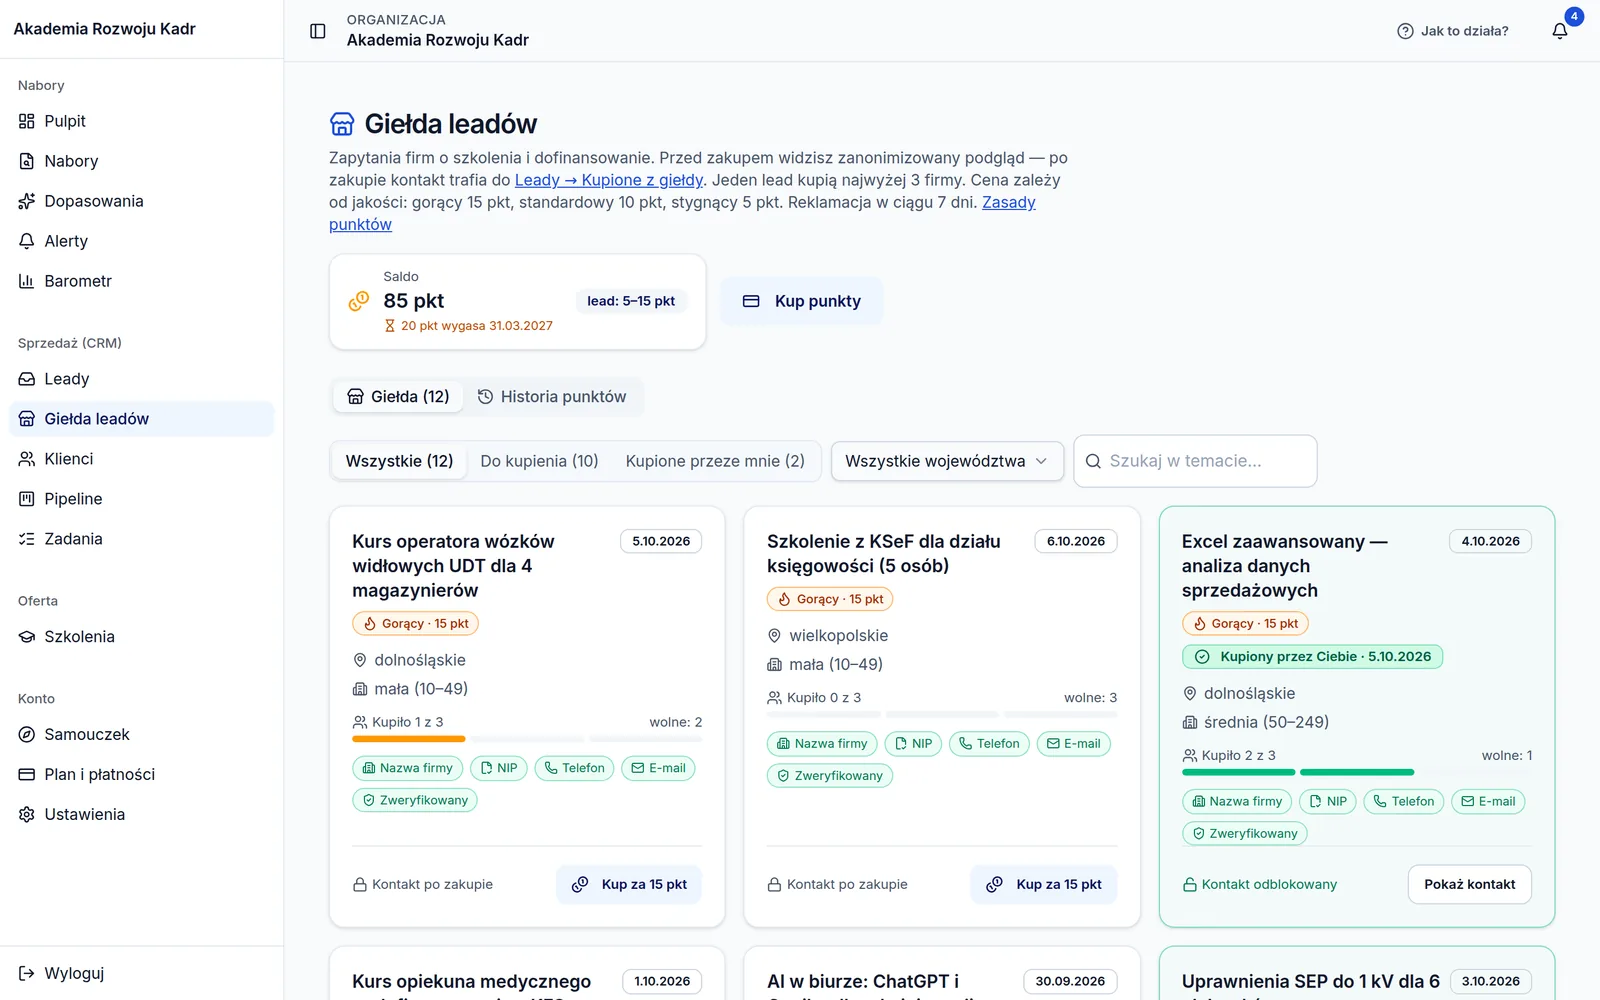Click the Klienci people icon
This screenshot has height=1000, width=1600.
[27, 459]
